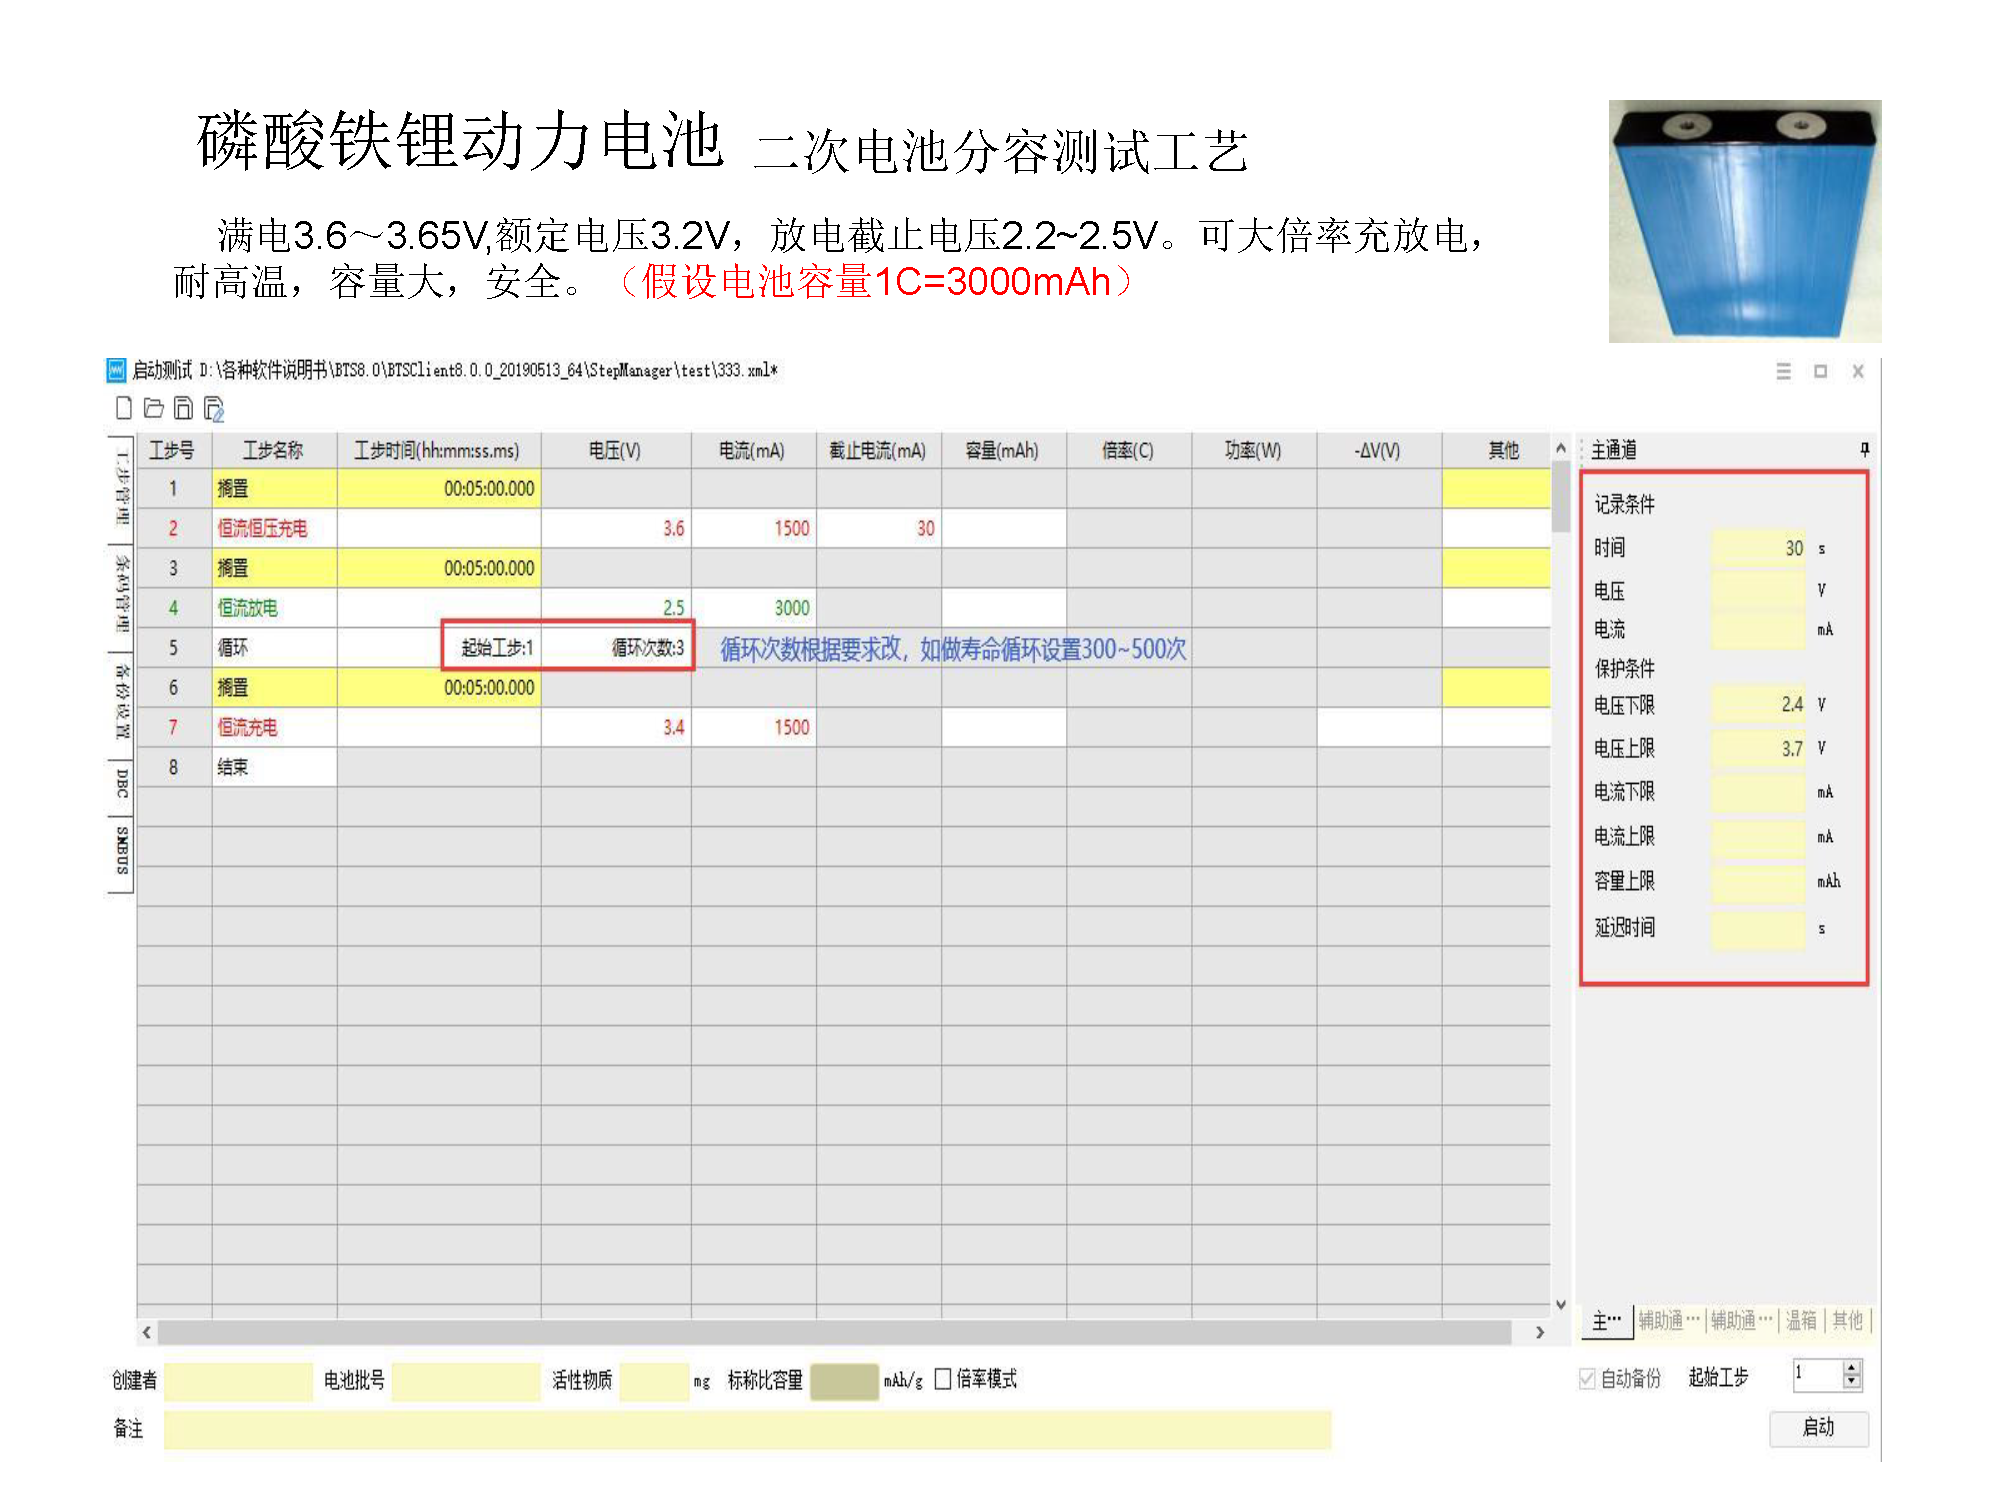Click the 活性物质 input field
This screenshot has width=2000, height=1500.
click(x=654, y=1381)
